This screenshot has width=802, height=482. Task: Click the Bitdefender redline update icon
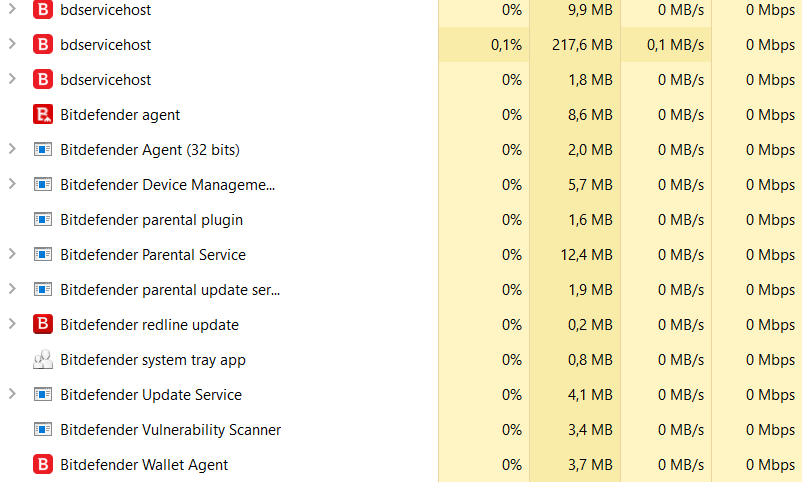coord(43,325)
